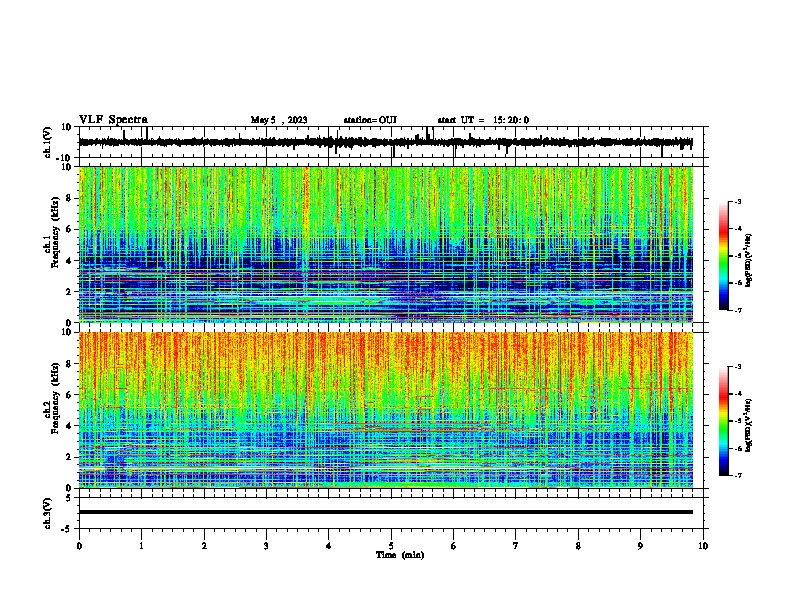Click the ch.1 spectrogram plot area
792x612 pixels.
pos(386,244)
